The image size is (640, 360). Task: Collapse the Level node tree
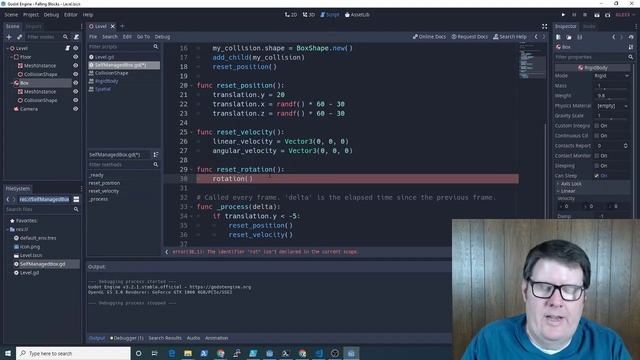(x=7, y=48)
